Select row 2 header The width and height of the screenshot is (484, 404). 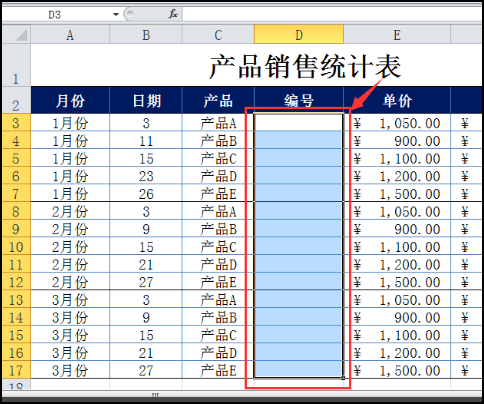pos(16,100)
